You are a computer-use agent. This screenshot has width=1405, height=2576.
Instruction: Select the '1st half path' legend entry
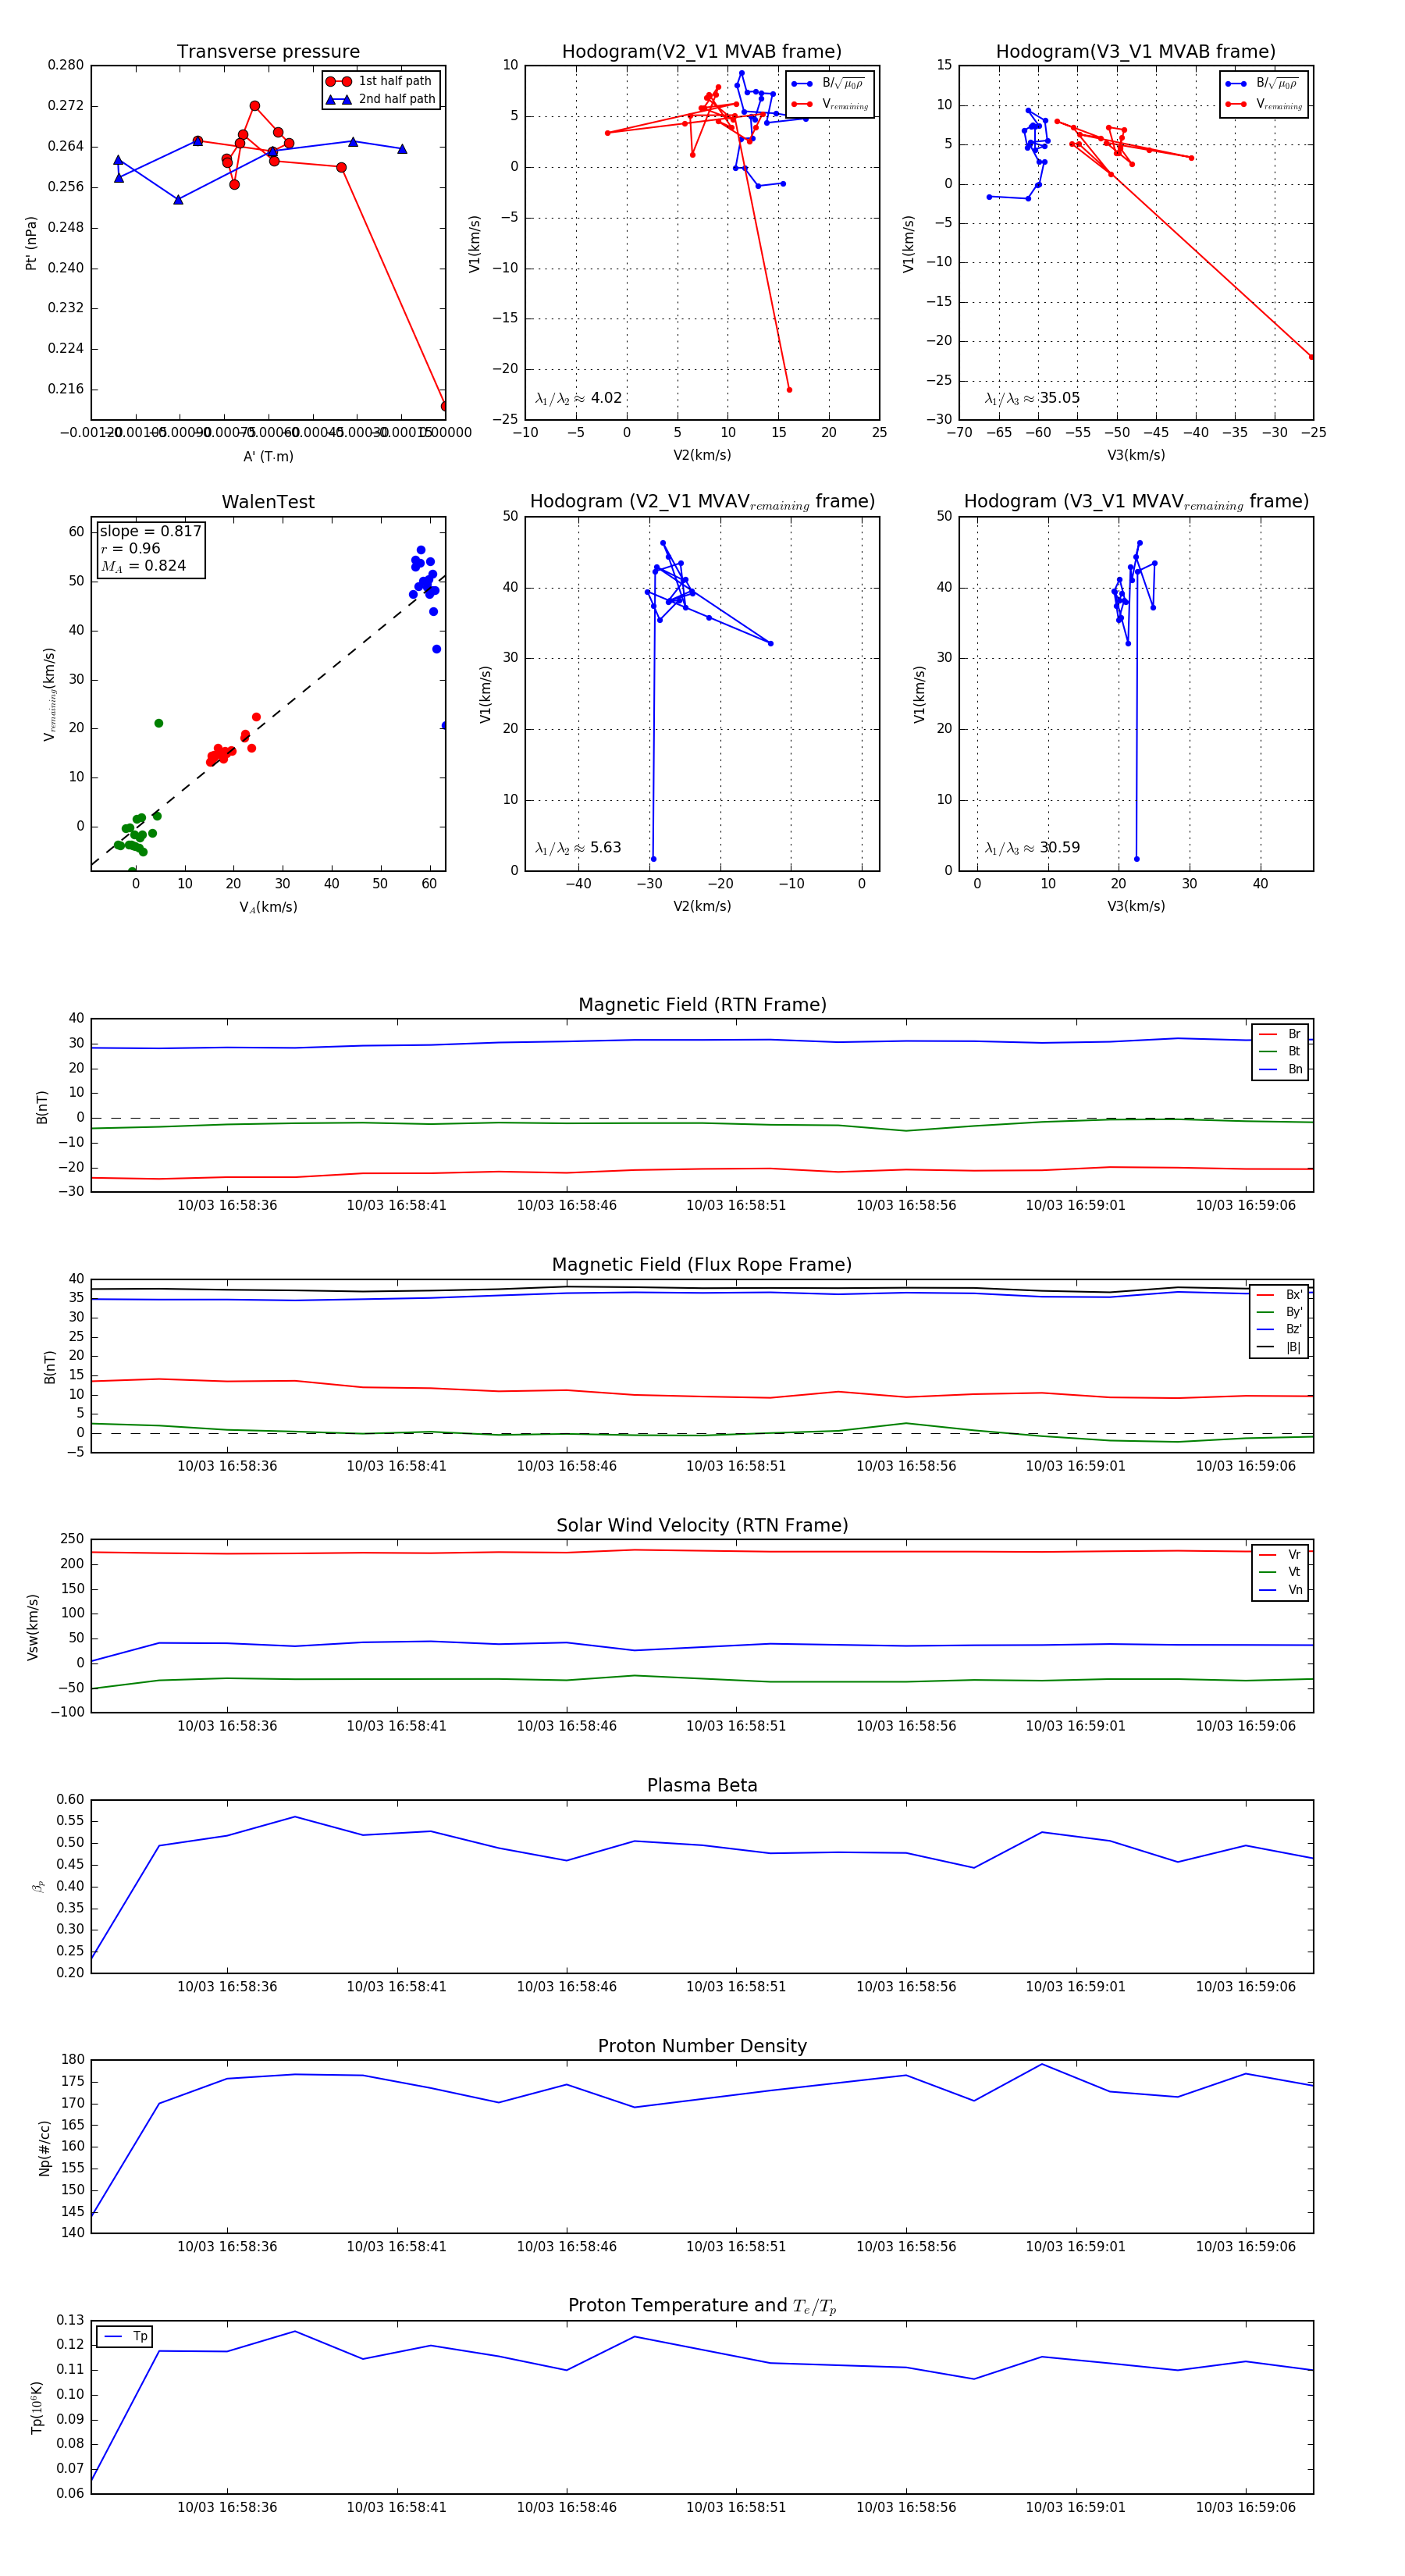[x=380, y=81]
